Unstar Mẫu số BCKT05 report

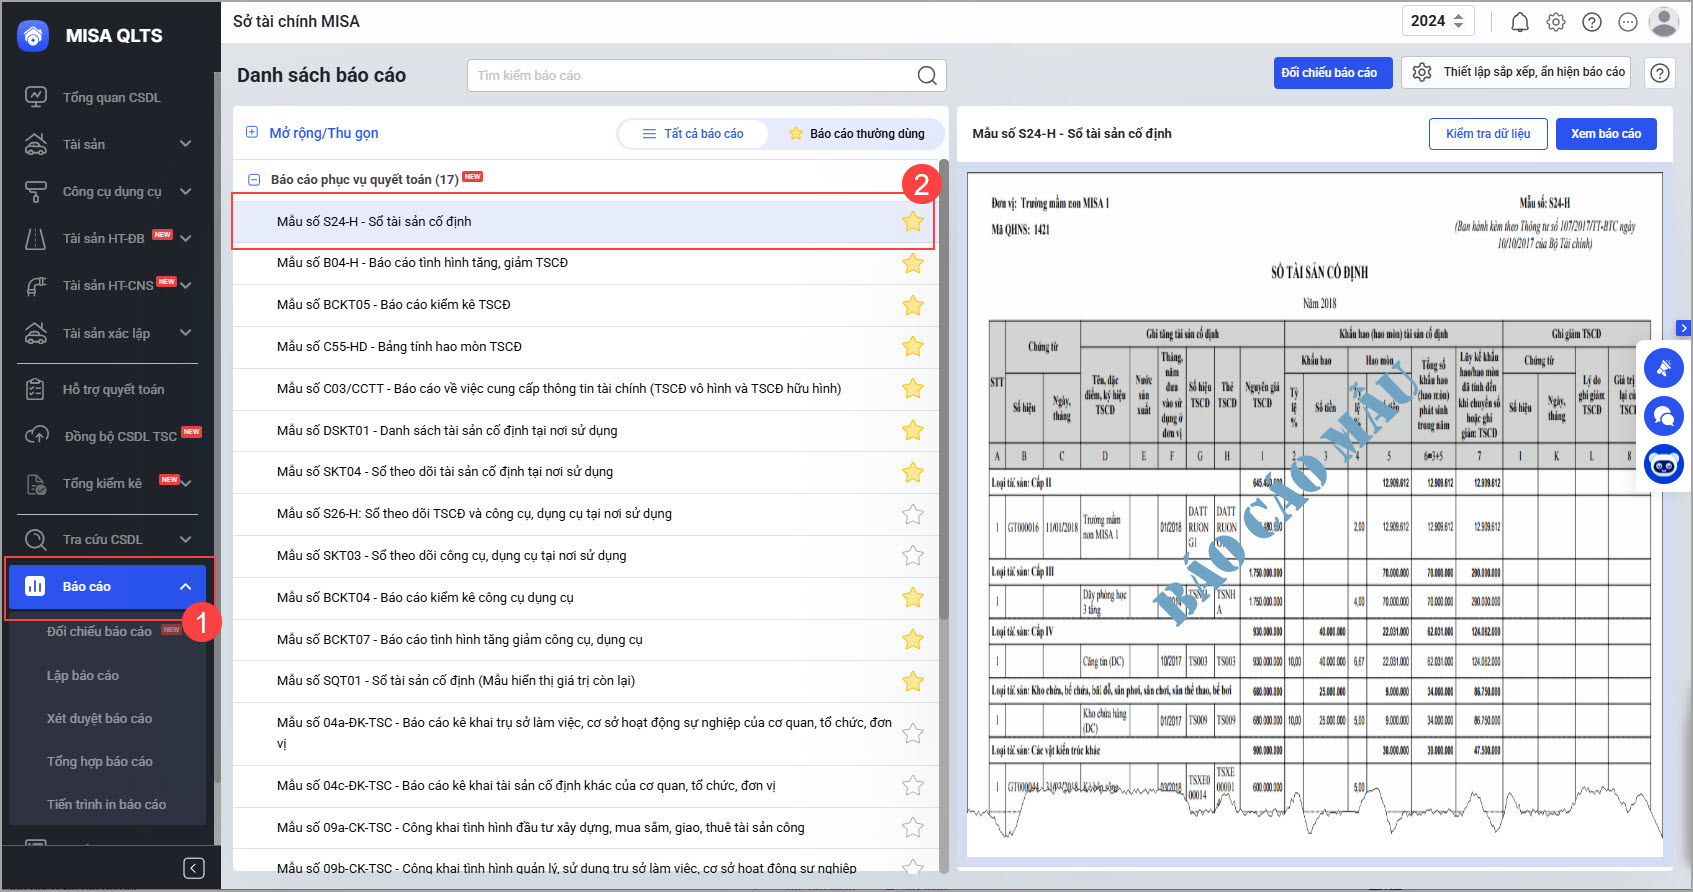pos(913,305)
